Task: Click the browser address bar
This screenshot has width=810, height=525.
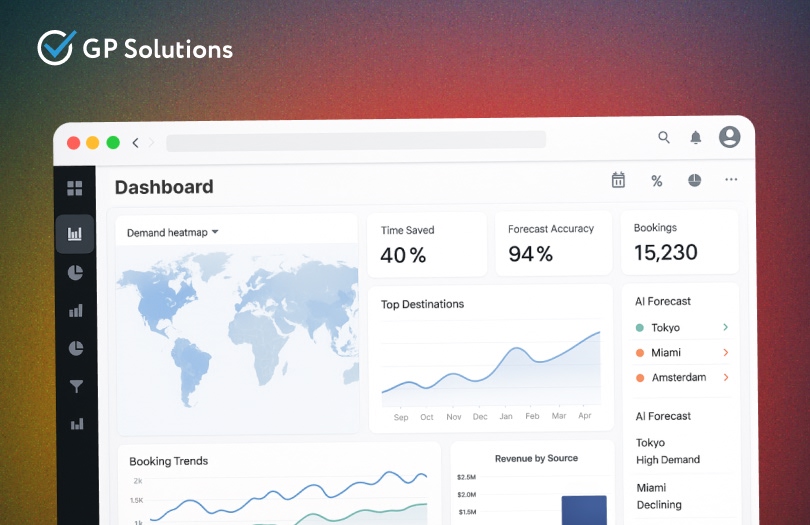Action: click(356, 141)
